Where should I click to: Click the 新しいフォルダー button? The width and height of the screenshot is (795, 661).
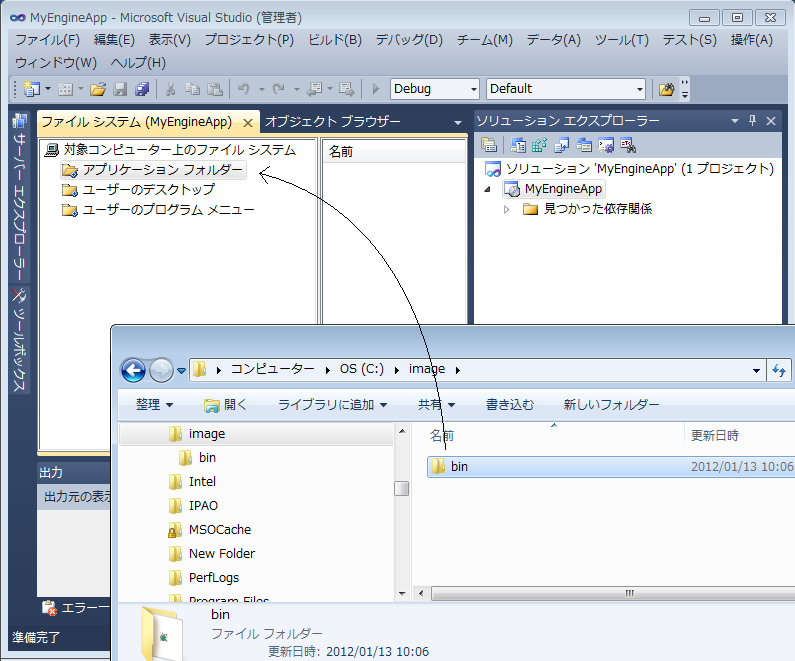(611, 405)
